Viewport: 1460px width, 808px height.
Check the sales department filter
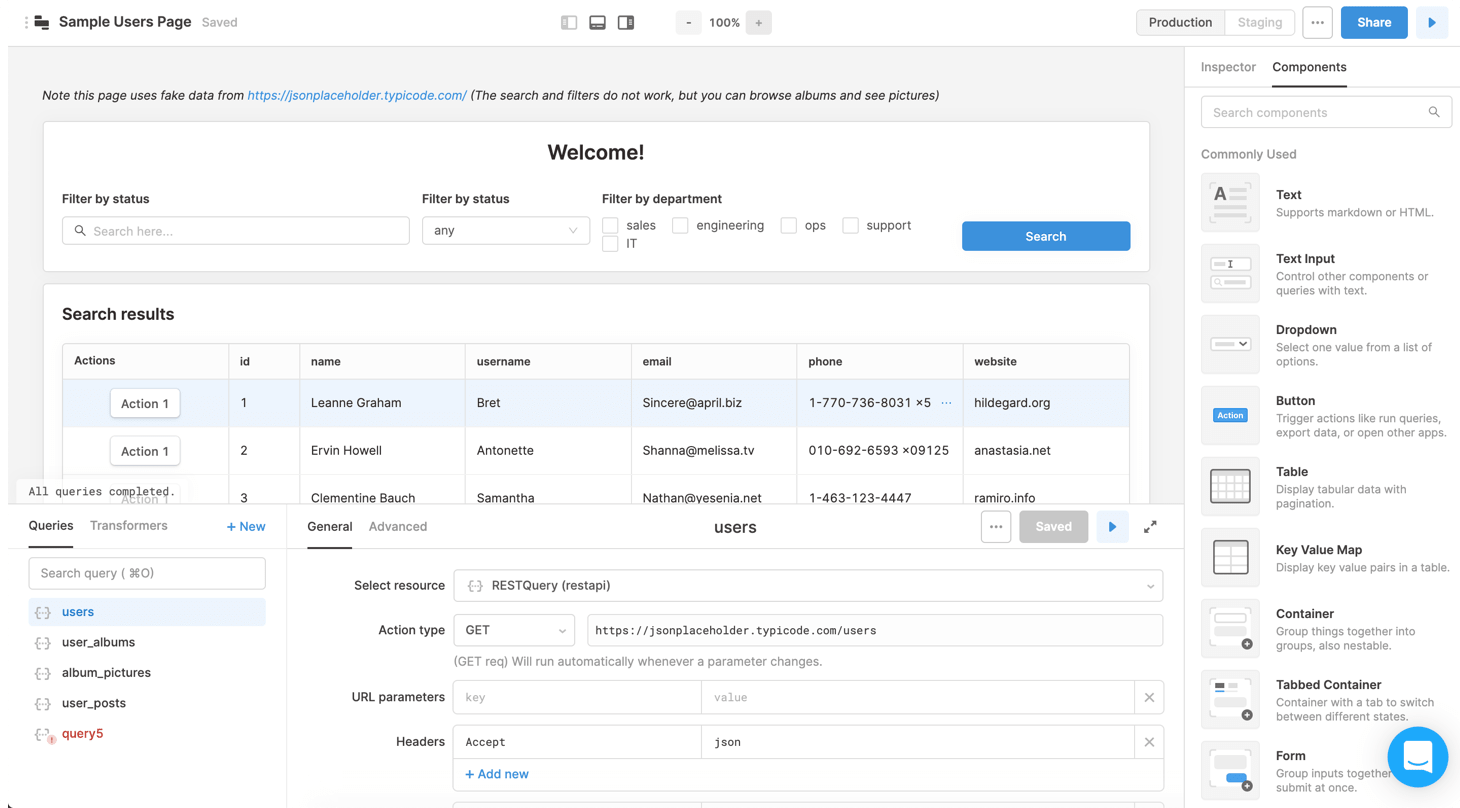pos(610,225)
